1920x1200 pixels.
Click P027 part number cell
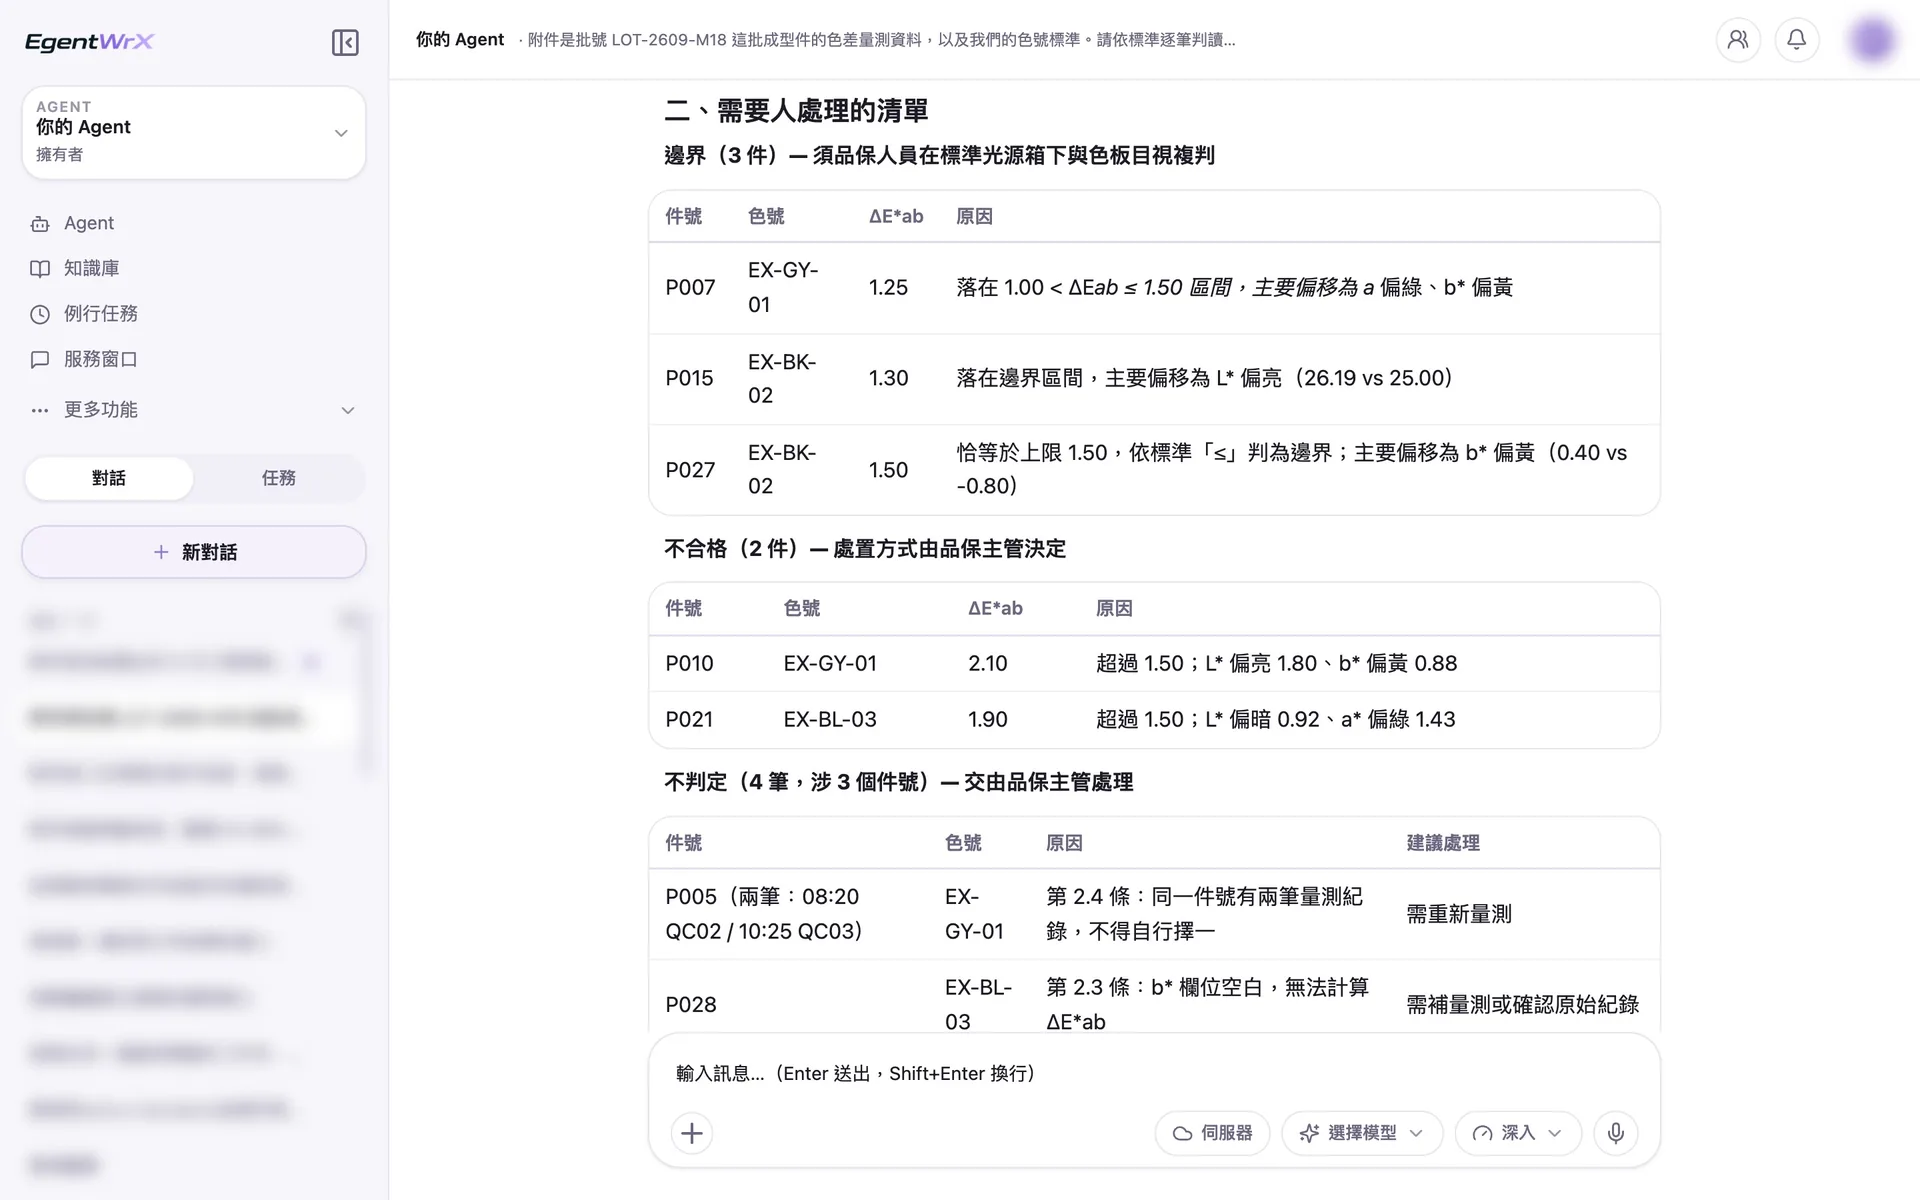pos(690,470)
